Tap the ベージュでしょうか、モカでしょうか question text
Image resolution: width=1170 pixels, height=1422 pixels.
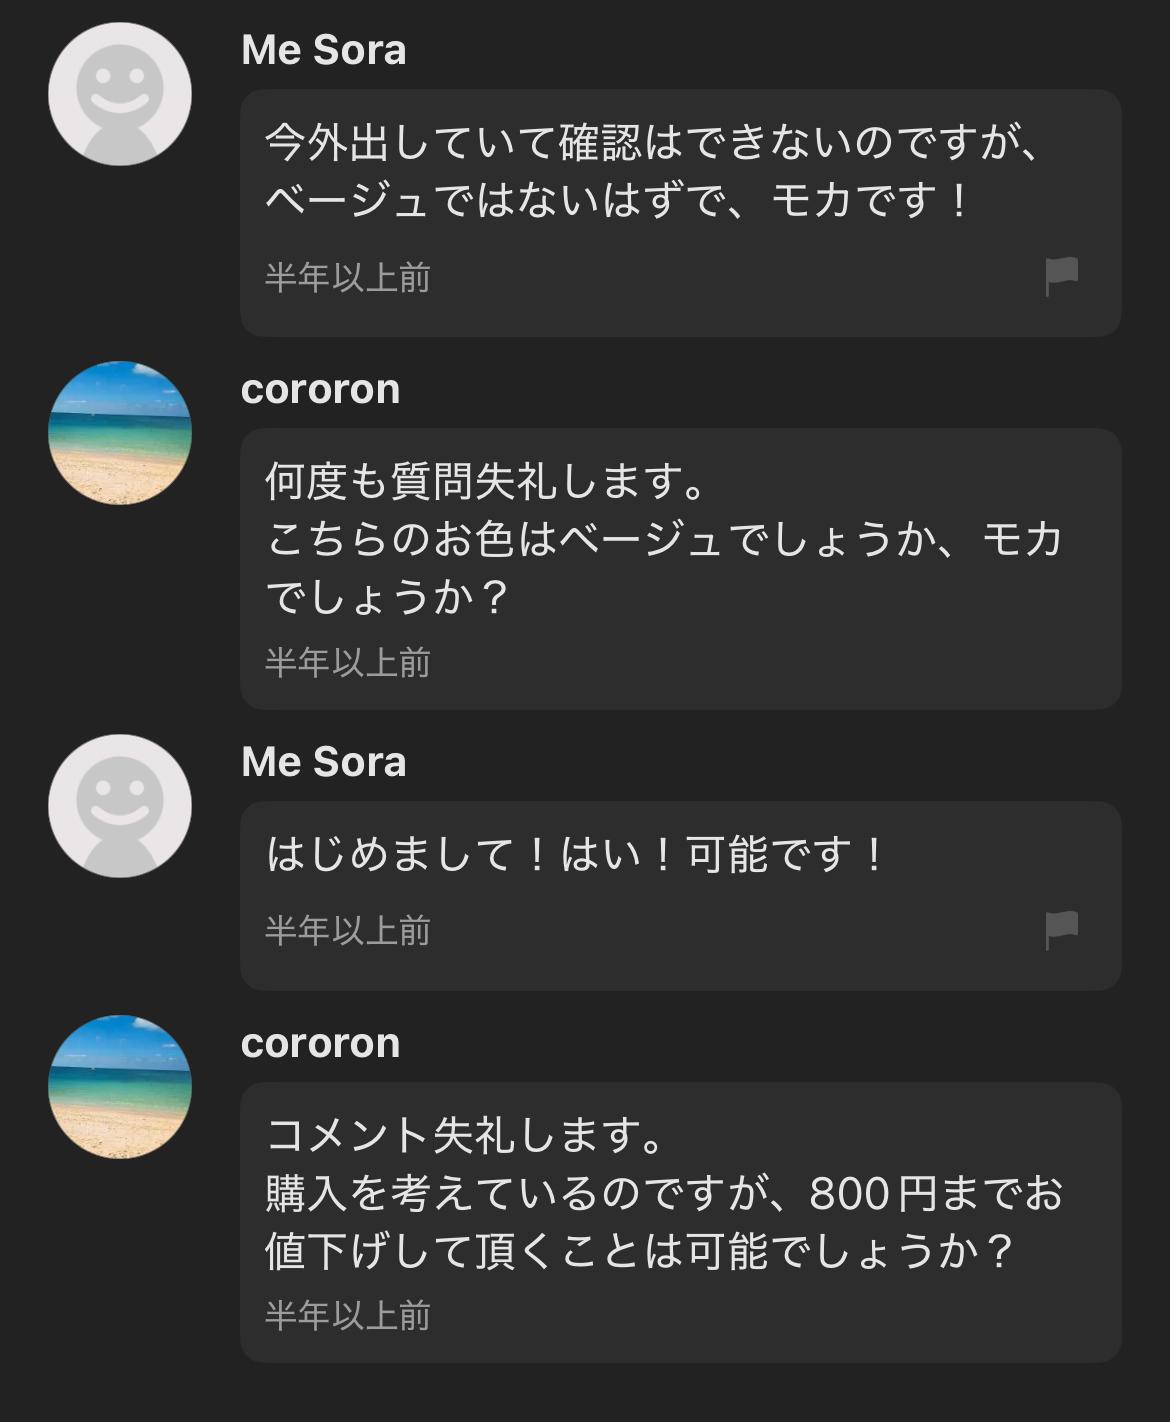click(x=664, y=567)
